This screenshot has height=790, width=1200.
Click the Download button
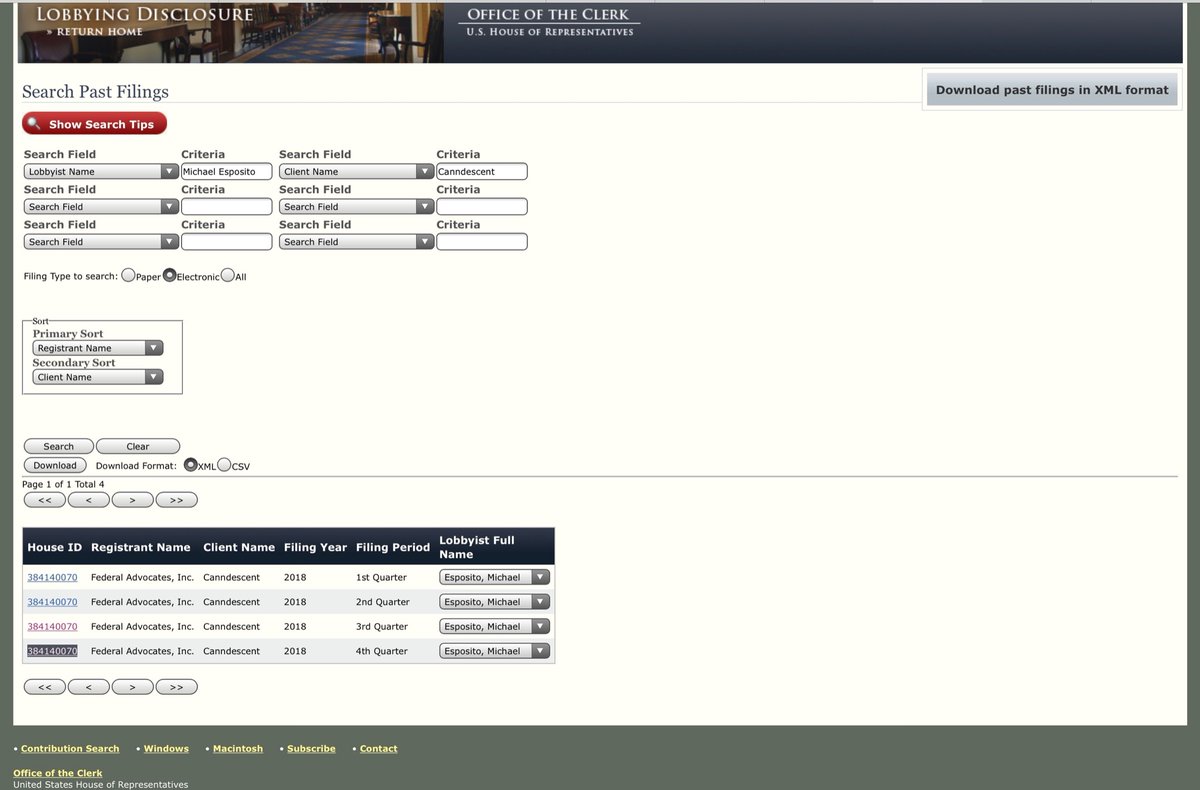tap(54, 465)
